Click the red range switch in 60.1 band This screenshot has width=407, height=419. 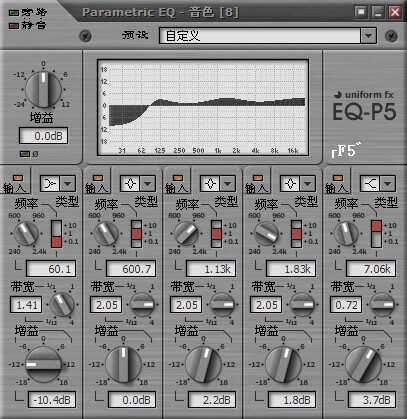pyautogui.click(x=56, y=242)
